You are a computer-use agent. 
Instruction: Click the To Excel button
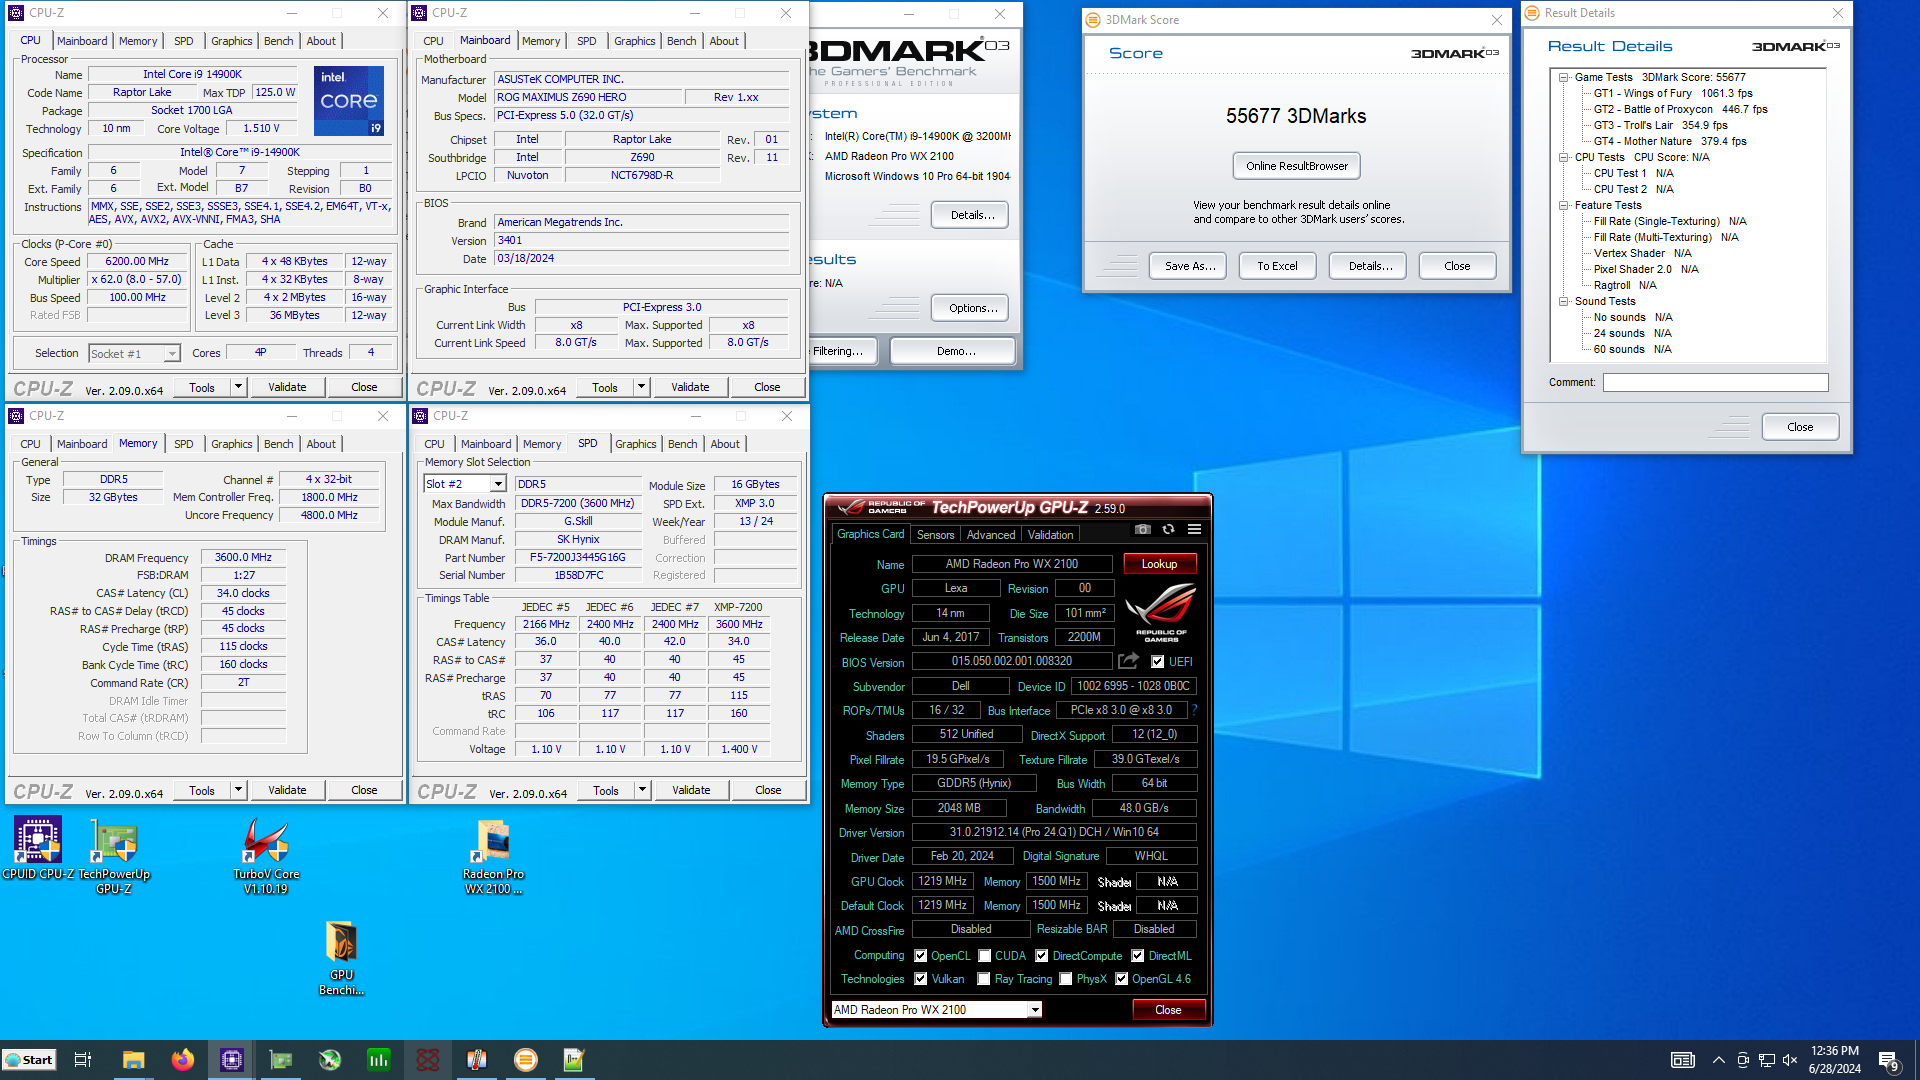(1277, 266)
